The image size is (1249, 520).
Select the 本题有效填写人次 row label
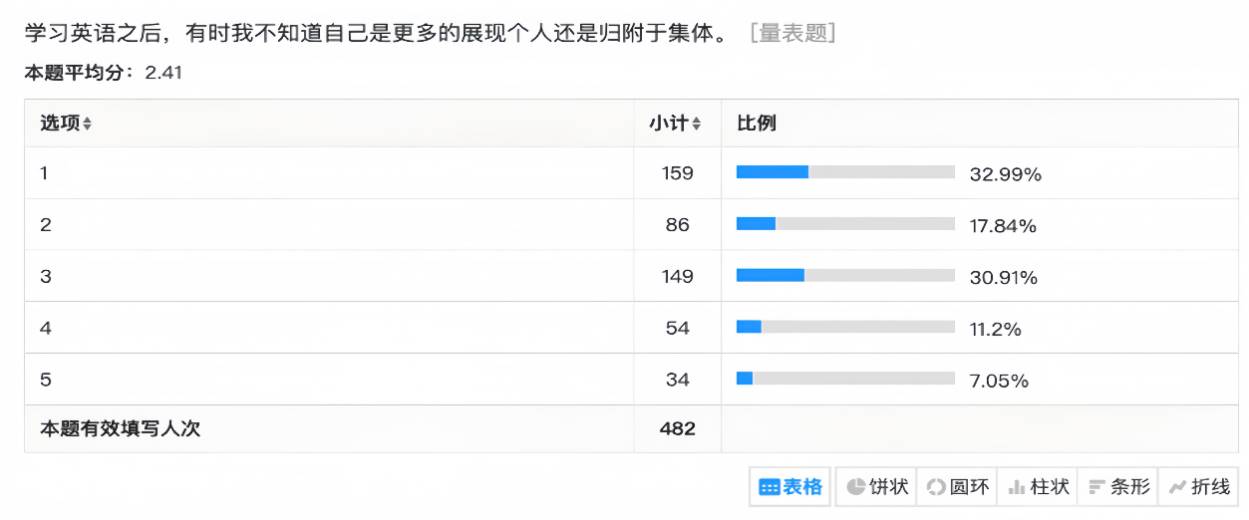(121, 429)
